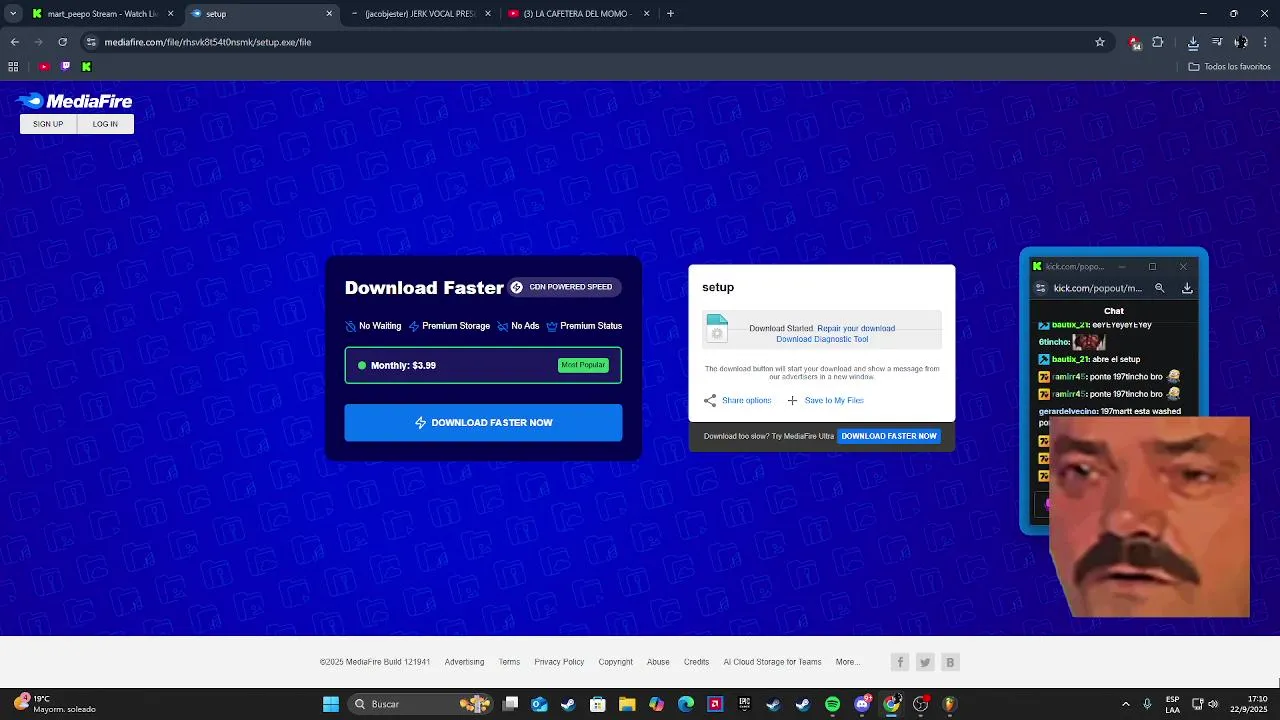Open the Chrome three-dot menu
The width and height of the screenshot is (1280, 720).
[1265, 42]
